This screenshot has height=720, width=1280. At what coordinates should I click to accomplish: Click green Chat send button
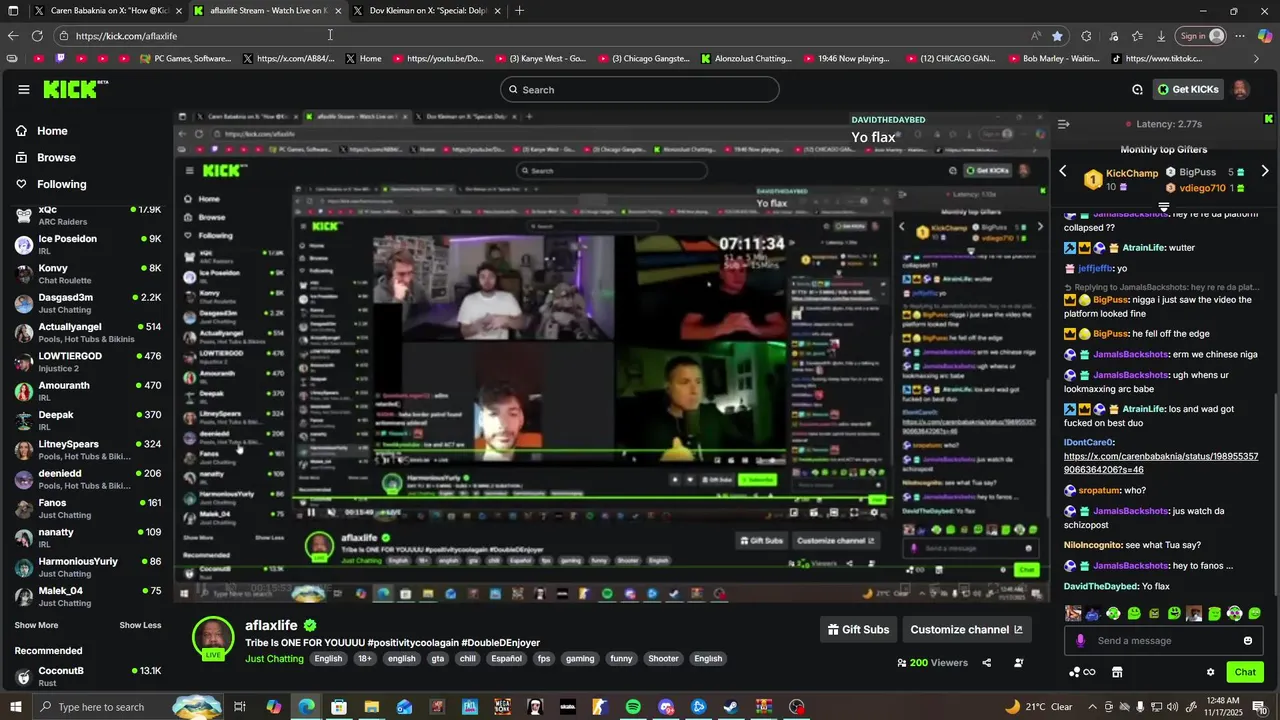coord(1245,672)
